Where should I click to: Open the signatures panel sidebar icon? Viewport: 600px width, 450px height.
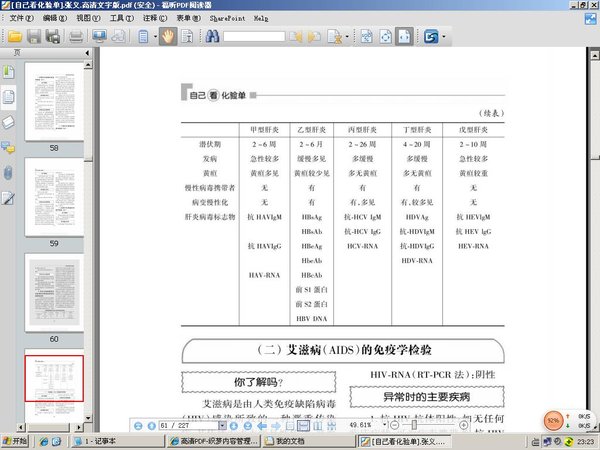coord(8,198)
